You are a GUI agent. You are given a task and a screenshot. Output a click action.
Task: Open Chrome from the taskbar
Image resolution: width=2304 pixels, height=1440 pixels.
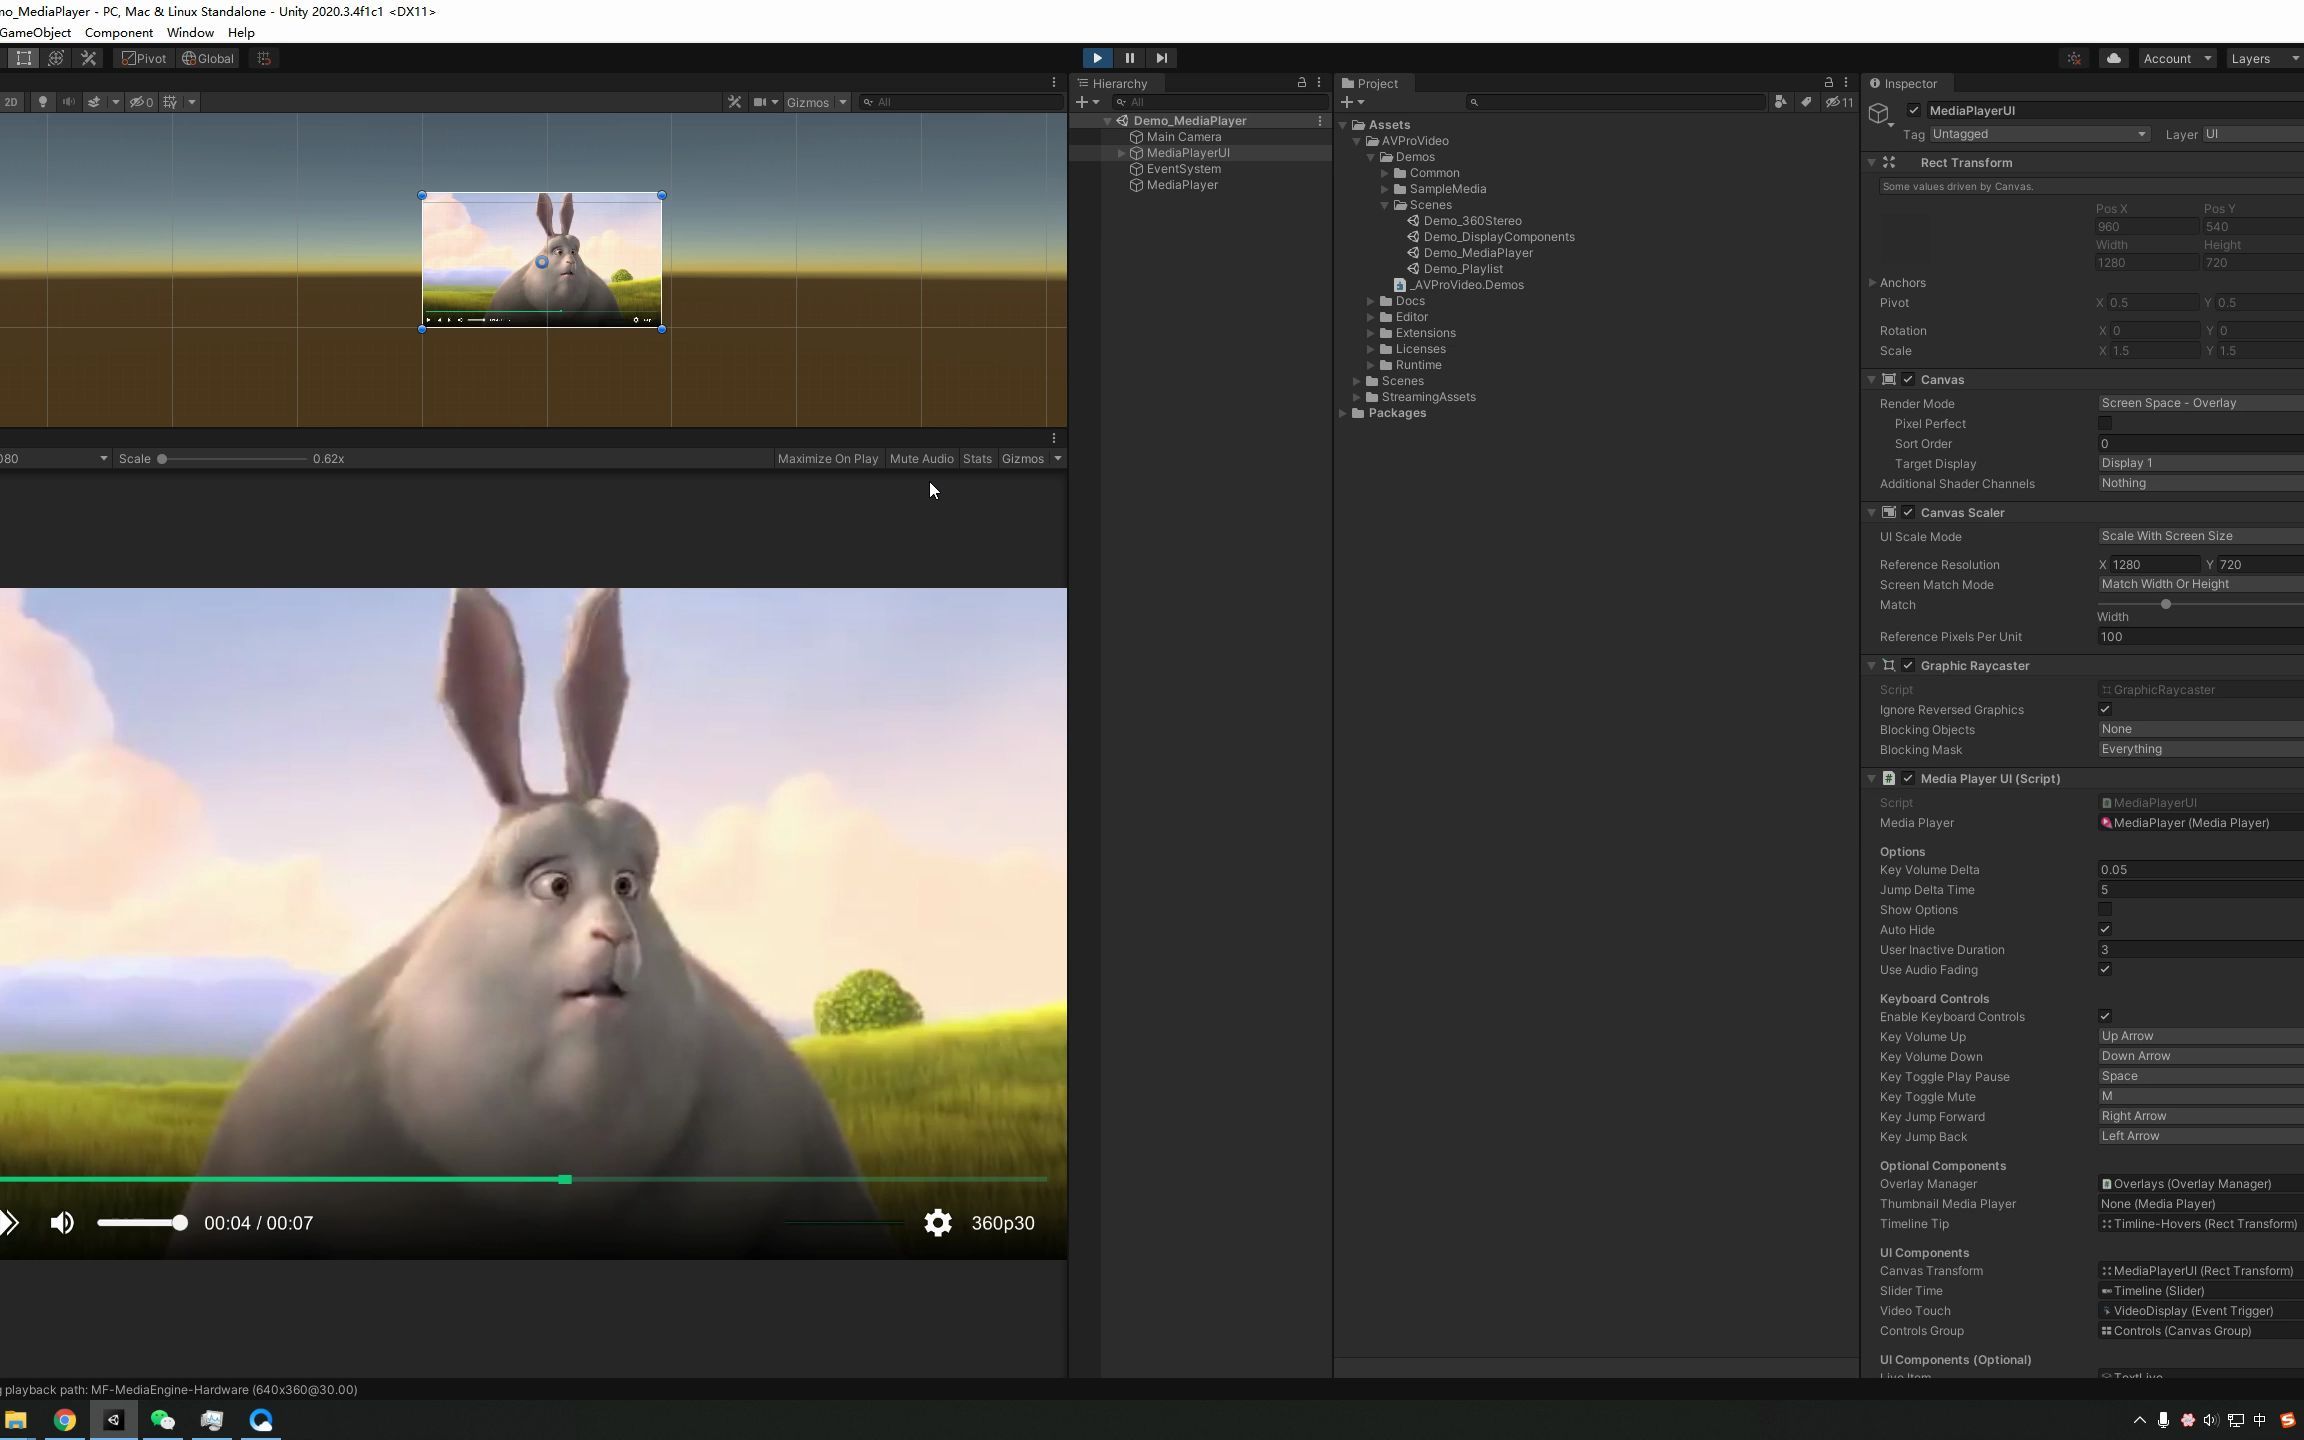point(64,1420)
